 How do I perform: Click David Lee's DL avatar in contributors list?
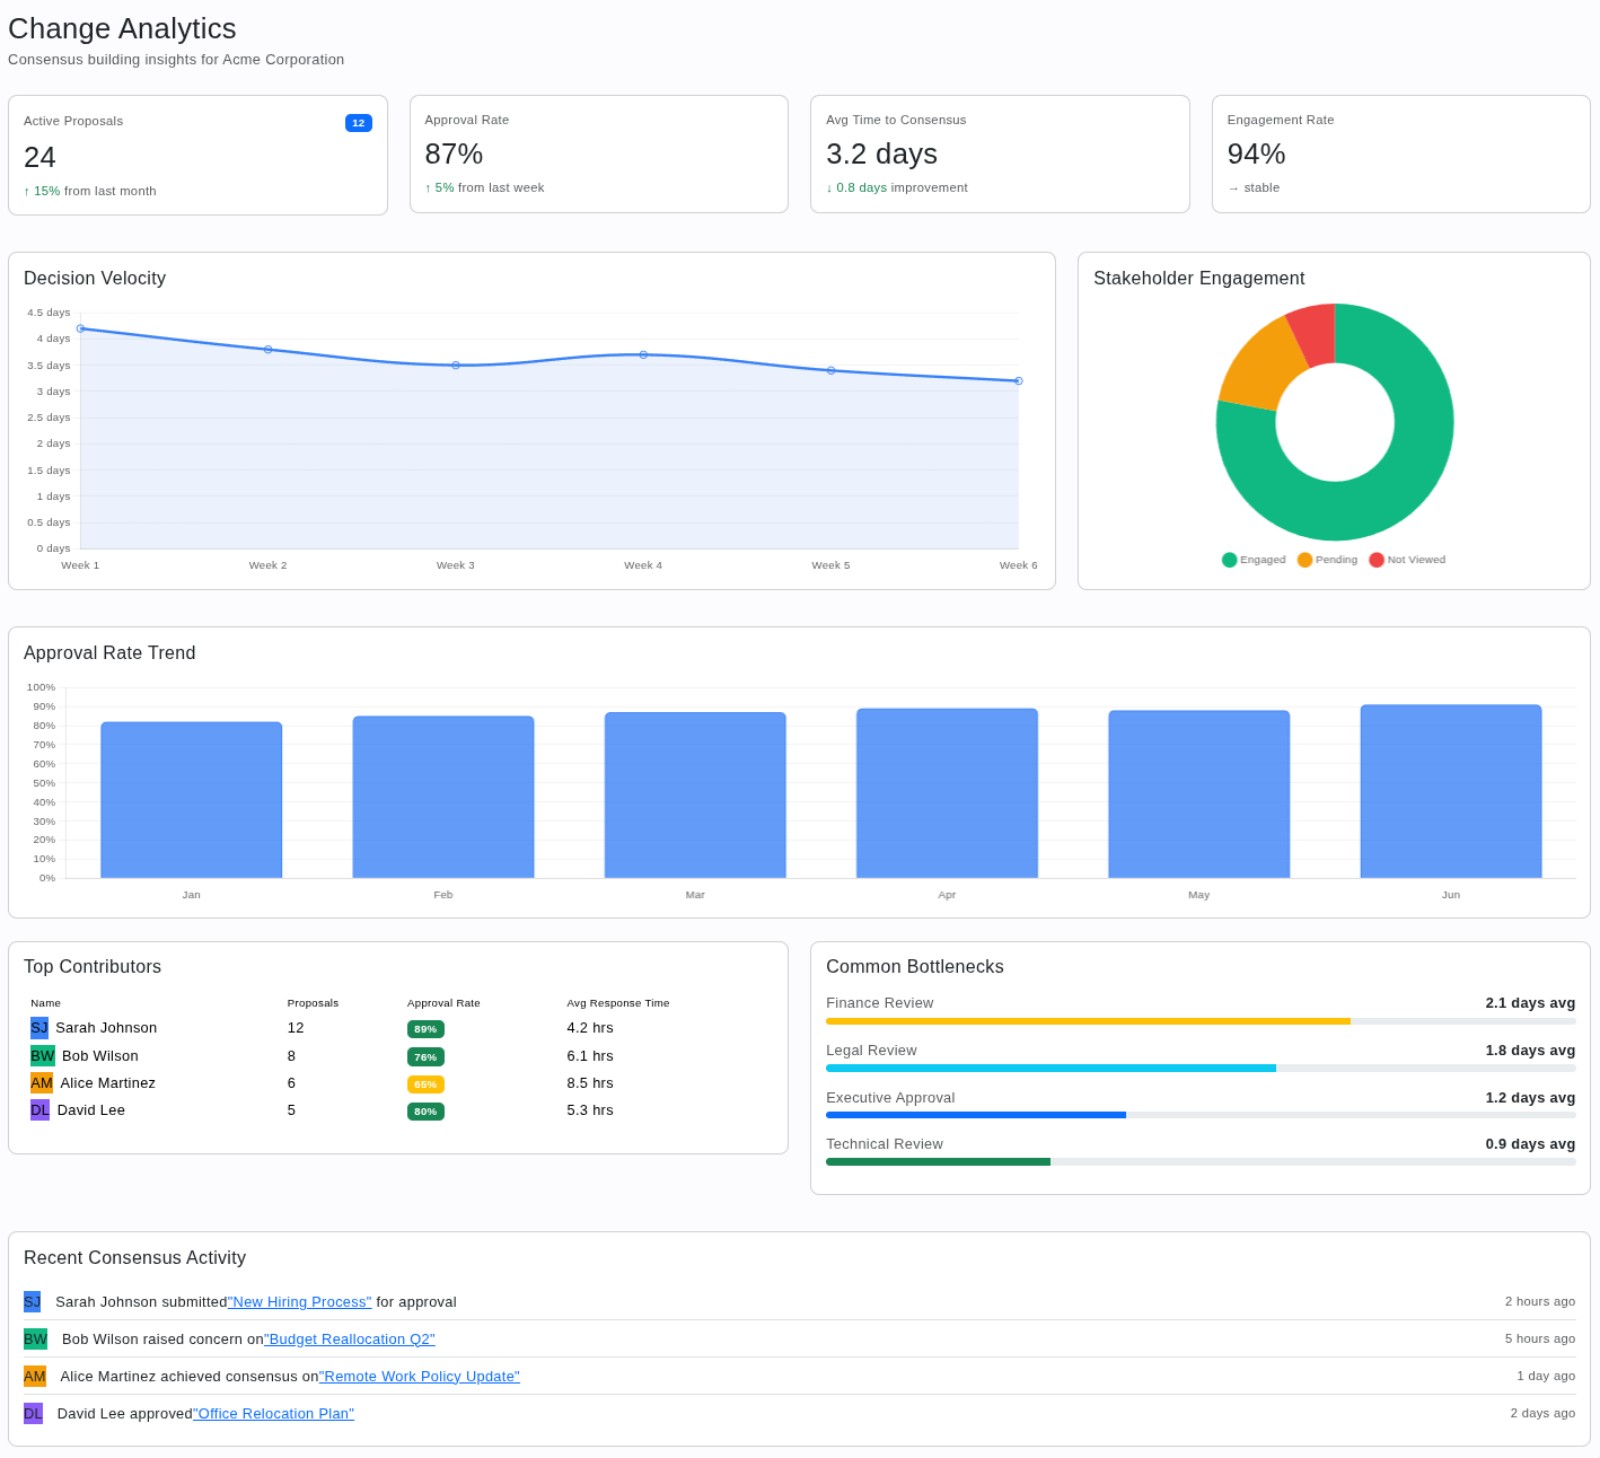pyautogui.click(x=39, y=1110)
